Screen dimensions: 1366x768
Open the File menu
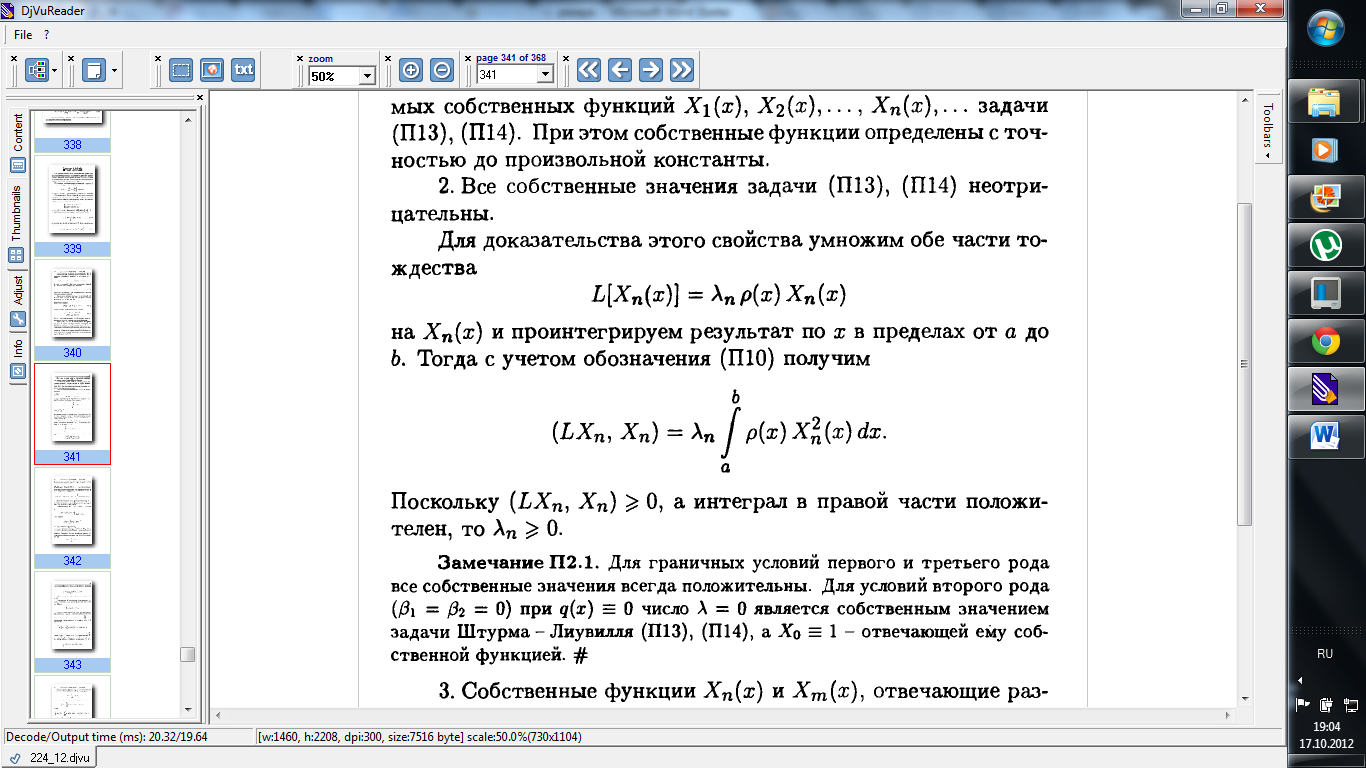[23, 35]
